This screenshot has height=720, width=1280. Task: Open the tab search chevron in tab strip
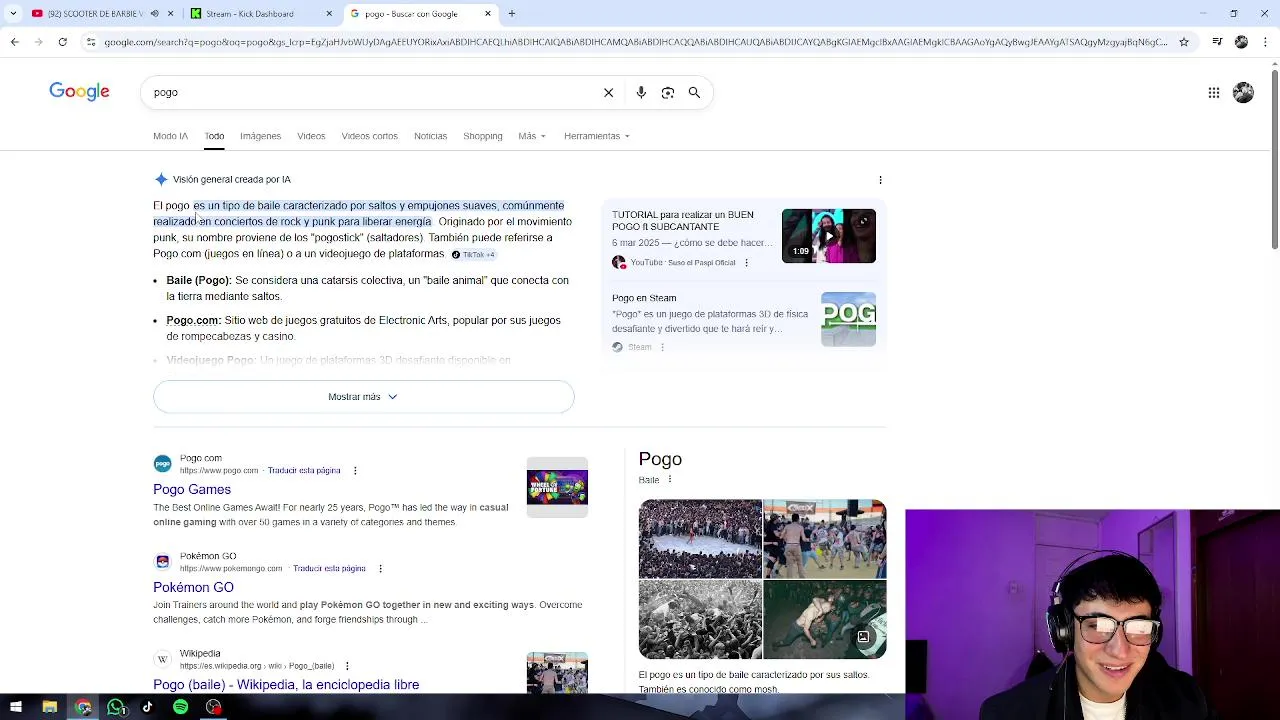[x=13, y=14]
